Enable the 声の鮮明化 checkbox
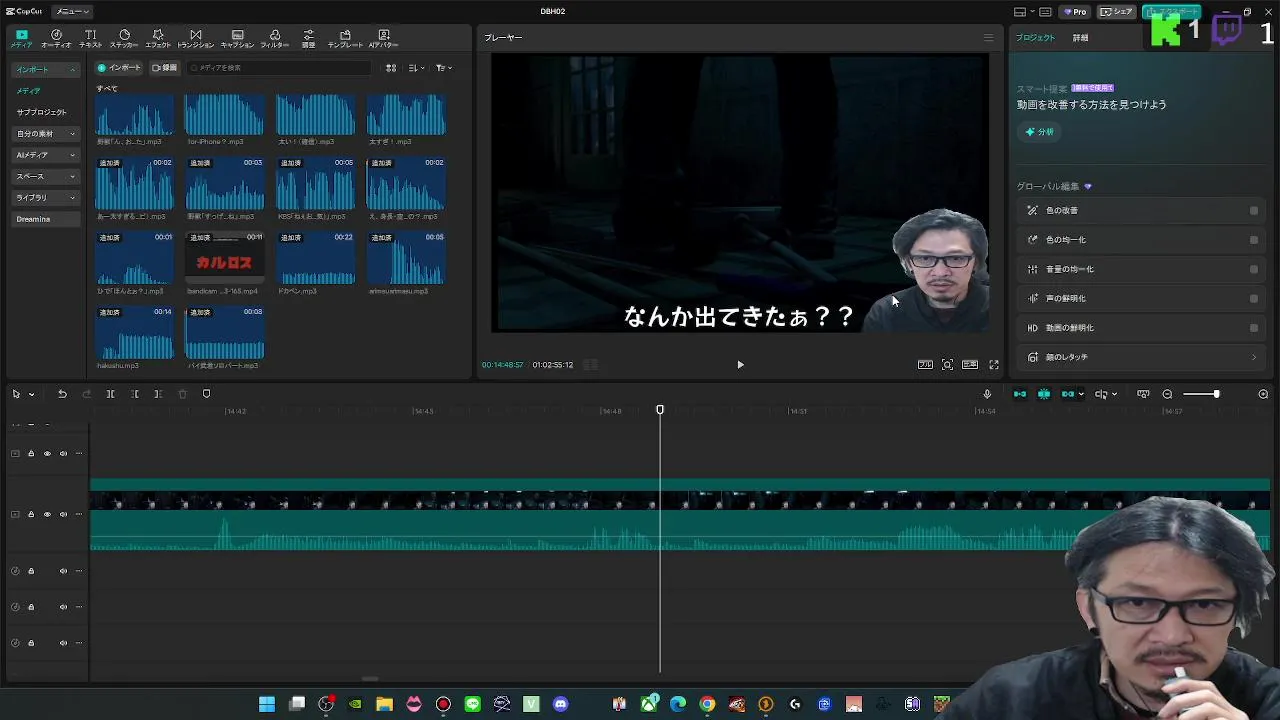This screenshot has width=1280, height=720. [1253, 298]
